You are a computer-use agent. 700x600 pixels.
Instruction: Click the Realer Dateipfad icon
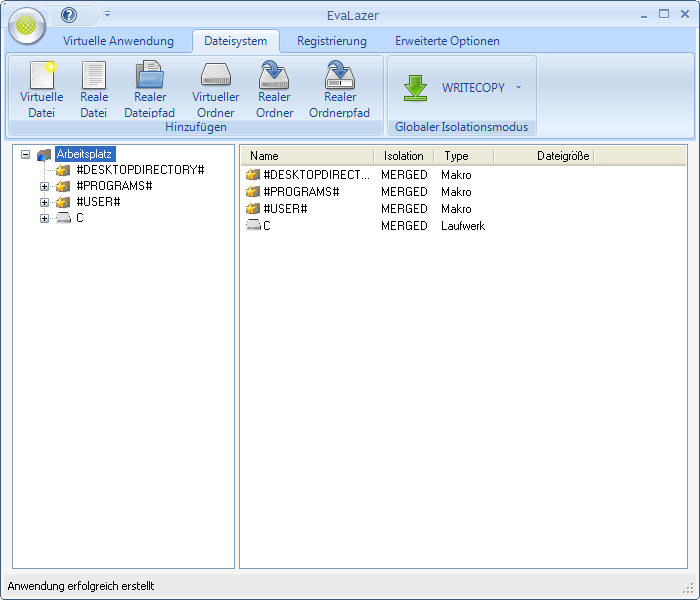click(150, 77)
